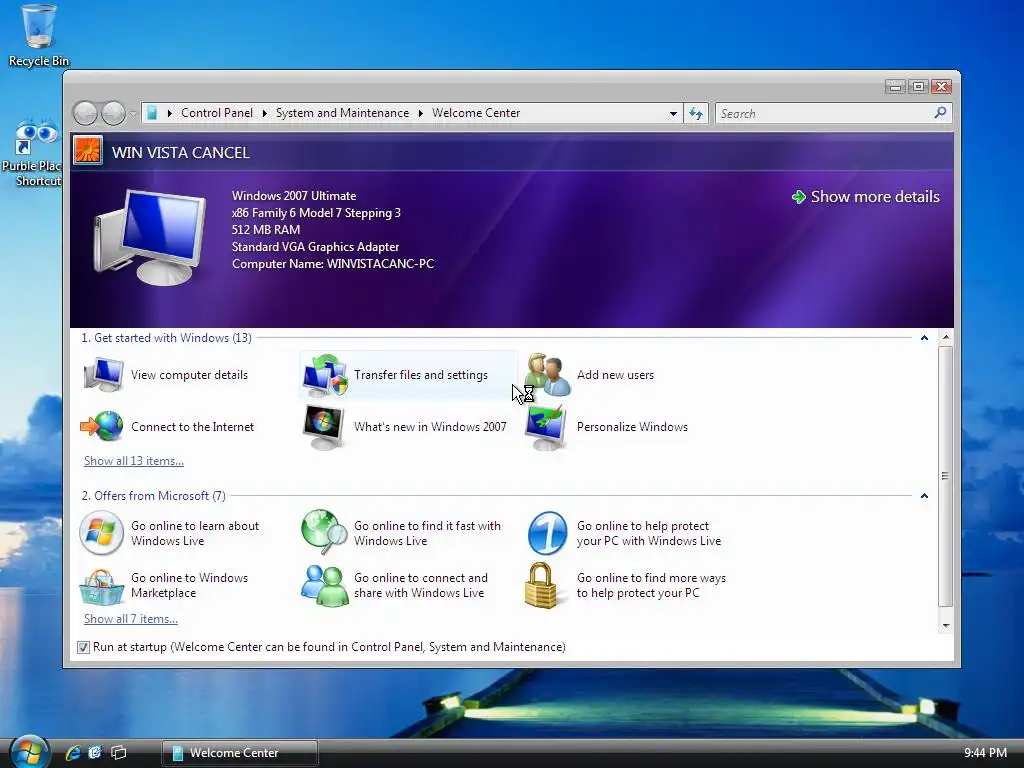
Task: Open Recycle Bin on the desktop
Action: [39, 35]
